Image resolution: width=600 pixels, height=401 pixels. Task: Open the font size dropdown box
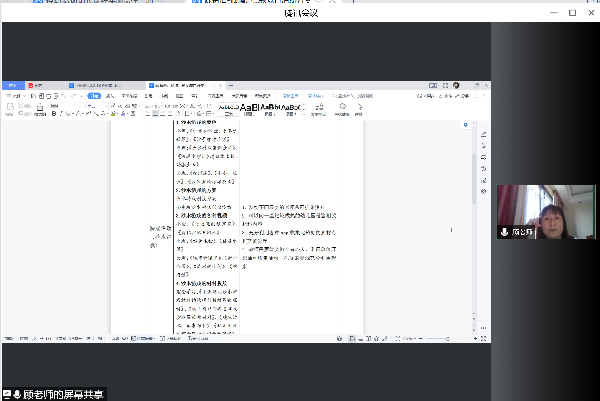96,106
